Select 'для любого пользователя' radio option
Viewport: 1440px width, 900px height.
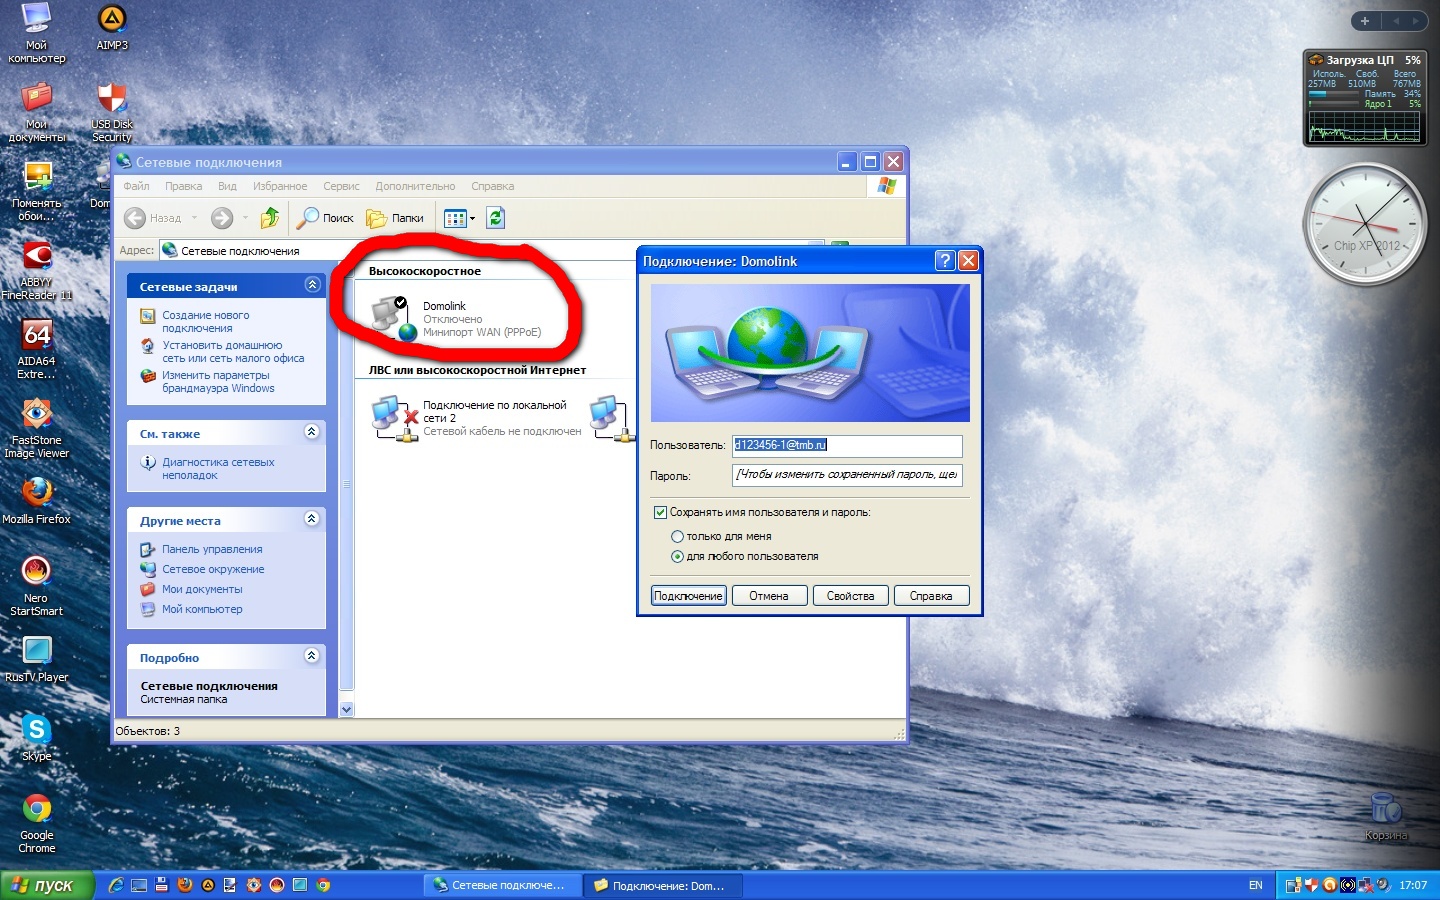(x=677, y=556)
